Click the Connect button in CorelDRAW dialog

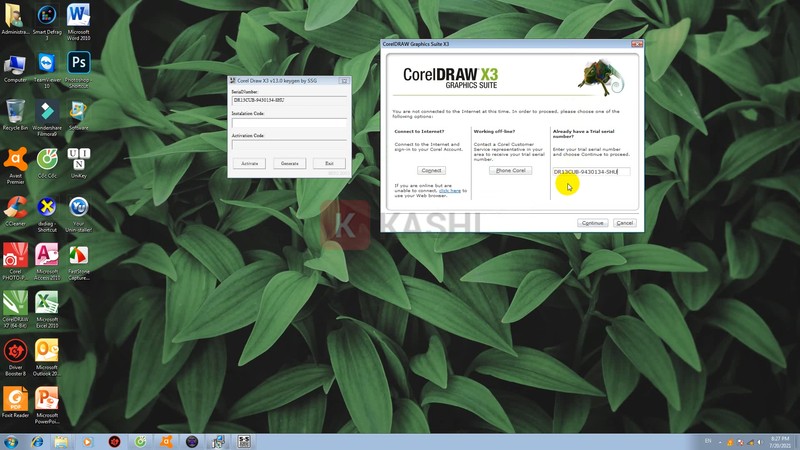[431, 170]
